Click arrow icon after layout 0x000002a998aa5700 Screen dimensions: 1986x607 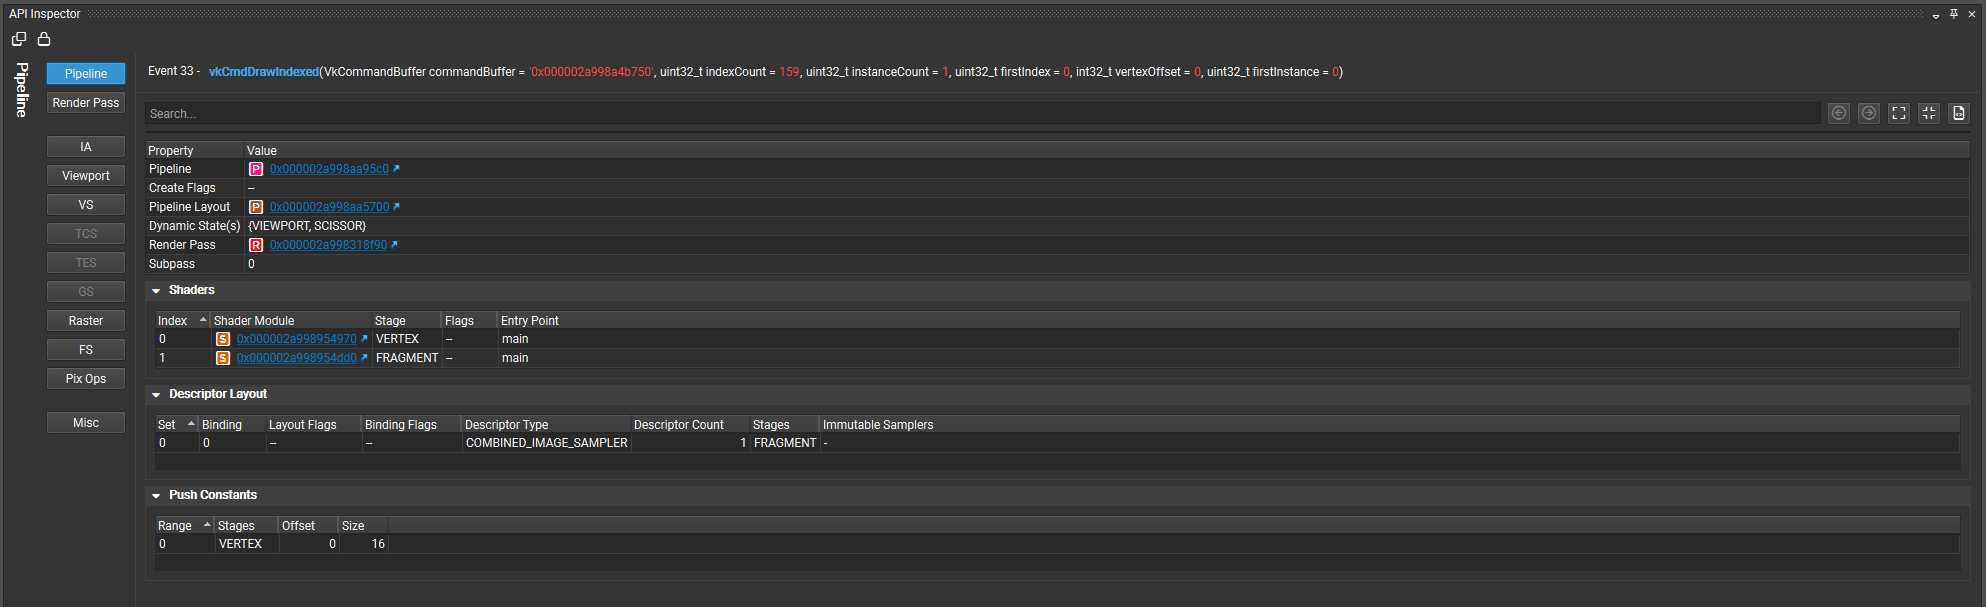coord(396,207)
